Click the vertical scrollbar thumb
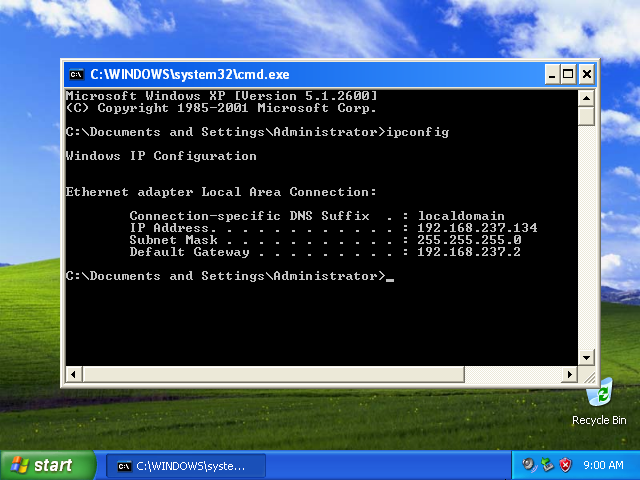This screenshot has height=480, width=640. [x=586, y=116]
